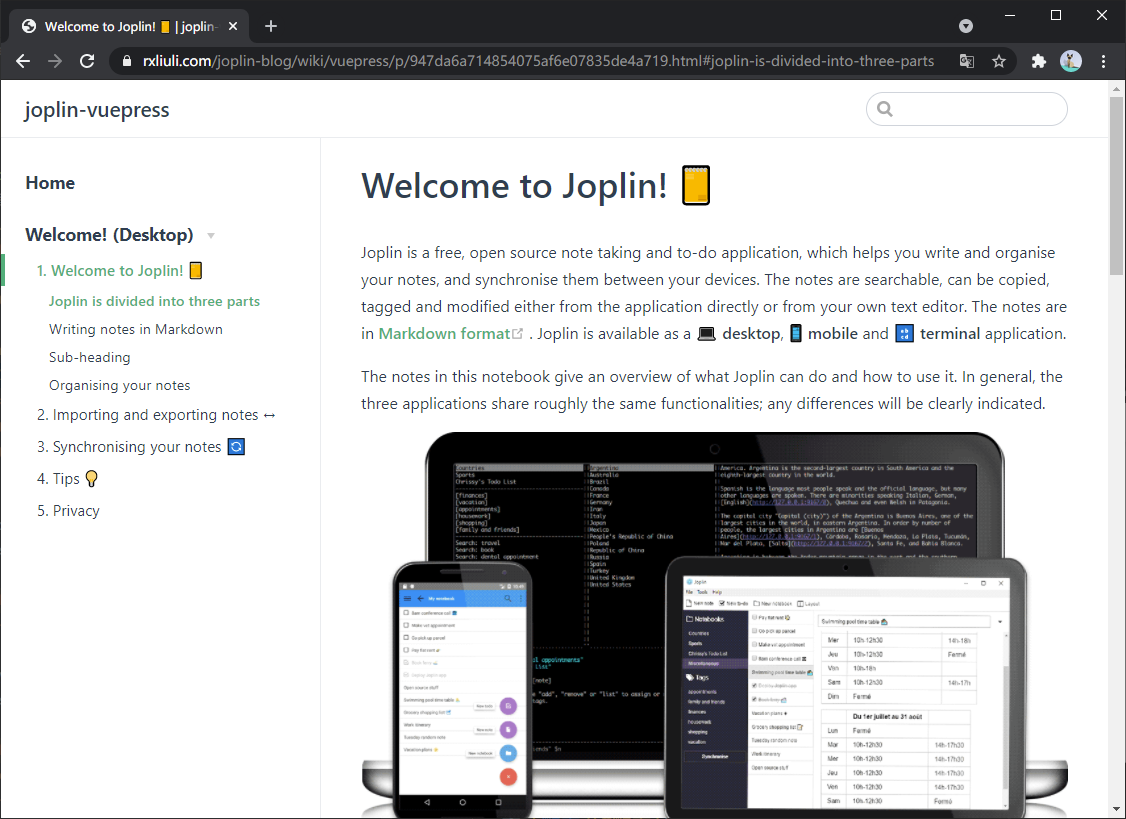Viewport: 1126px width, 819px height.
Task: Maximize the Chrome window
Action: point(1056,15)
